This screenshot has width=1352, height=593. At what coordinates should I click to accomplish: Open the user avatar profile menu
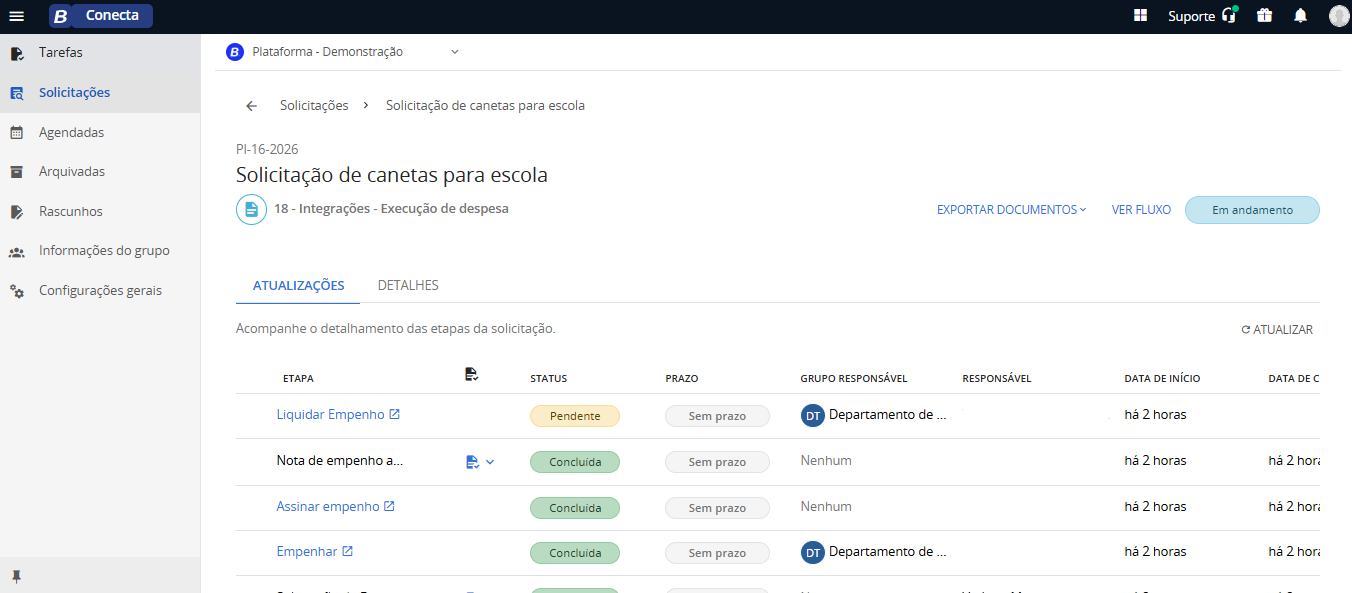click(1339, 16)
